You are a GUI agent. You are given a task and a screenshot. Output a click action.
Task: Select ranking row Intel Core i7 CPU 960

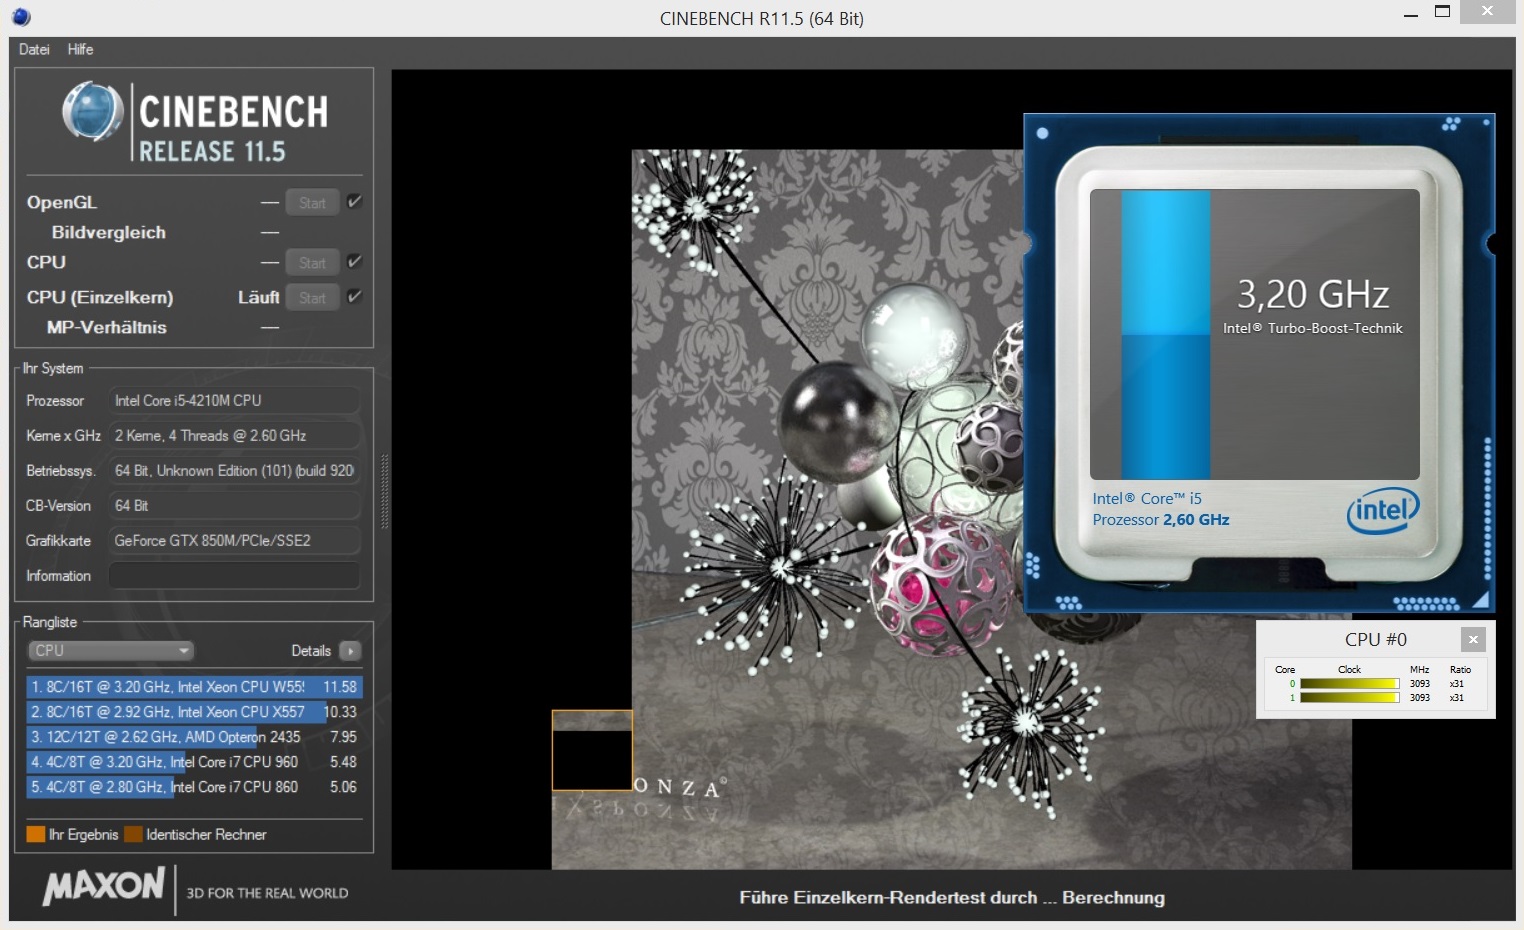click(194, 762)
